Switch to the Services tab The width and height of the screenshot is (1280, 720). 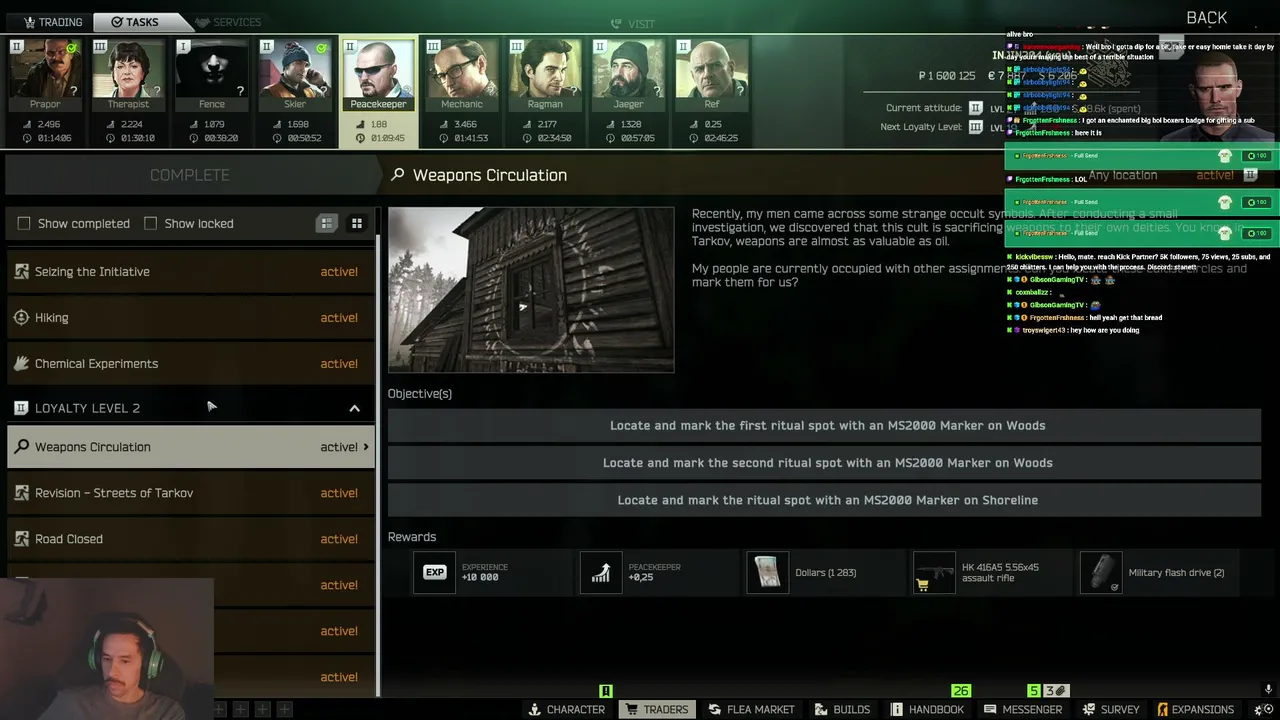(x=229, y=22)
